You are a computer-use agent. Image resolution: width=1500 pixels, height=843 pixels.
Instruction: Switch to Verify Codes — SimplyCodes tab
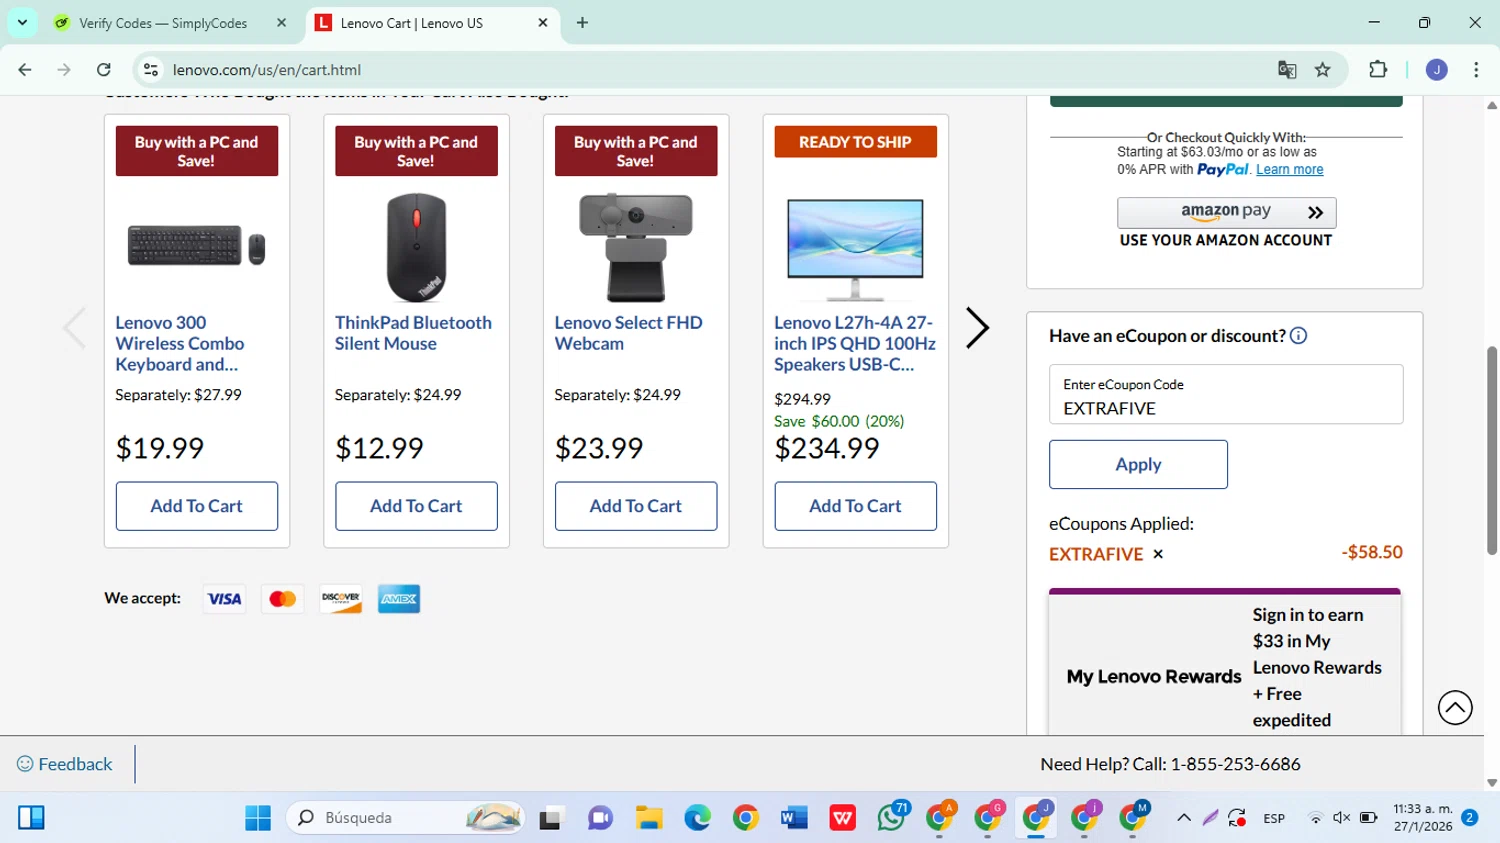163,23
